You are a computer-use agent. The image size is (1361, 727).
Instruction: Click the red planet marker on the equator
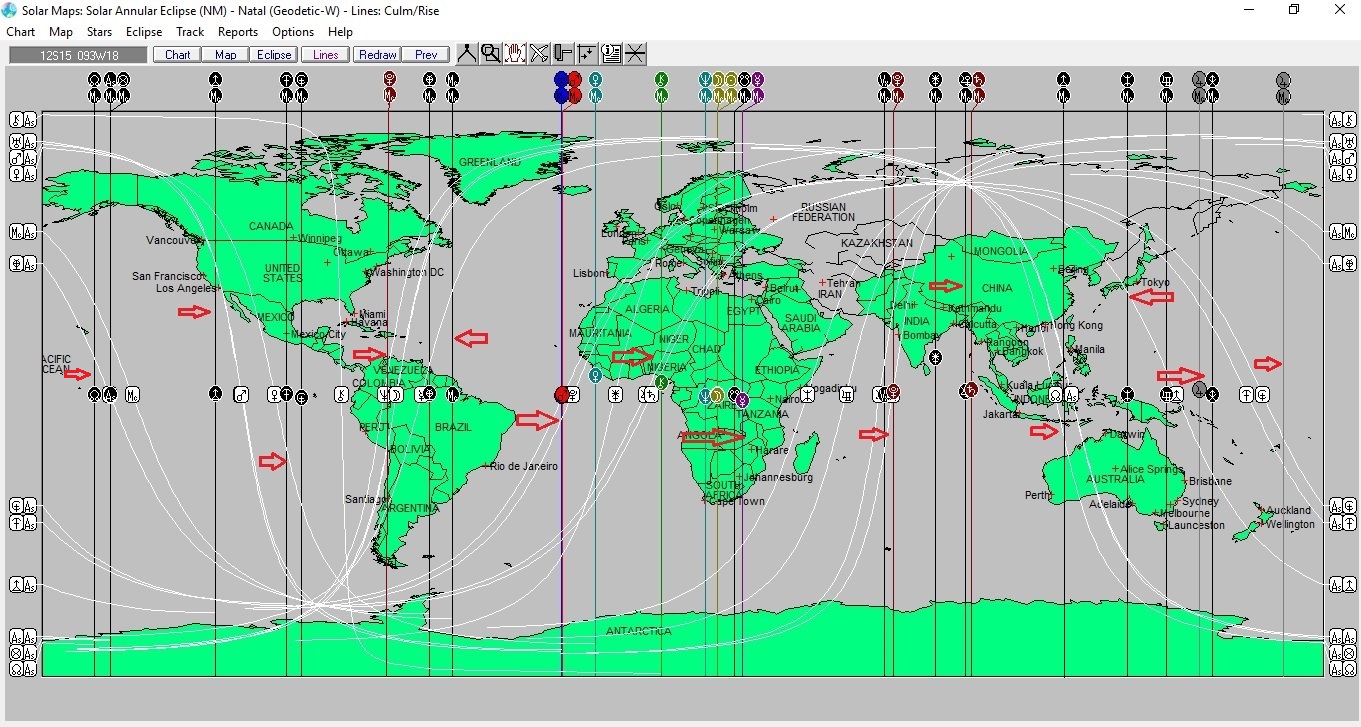click(562, 395)
